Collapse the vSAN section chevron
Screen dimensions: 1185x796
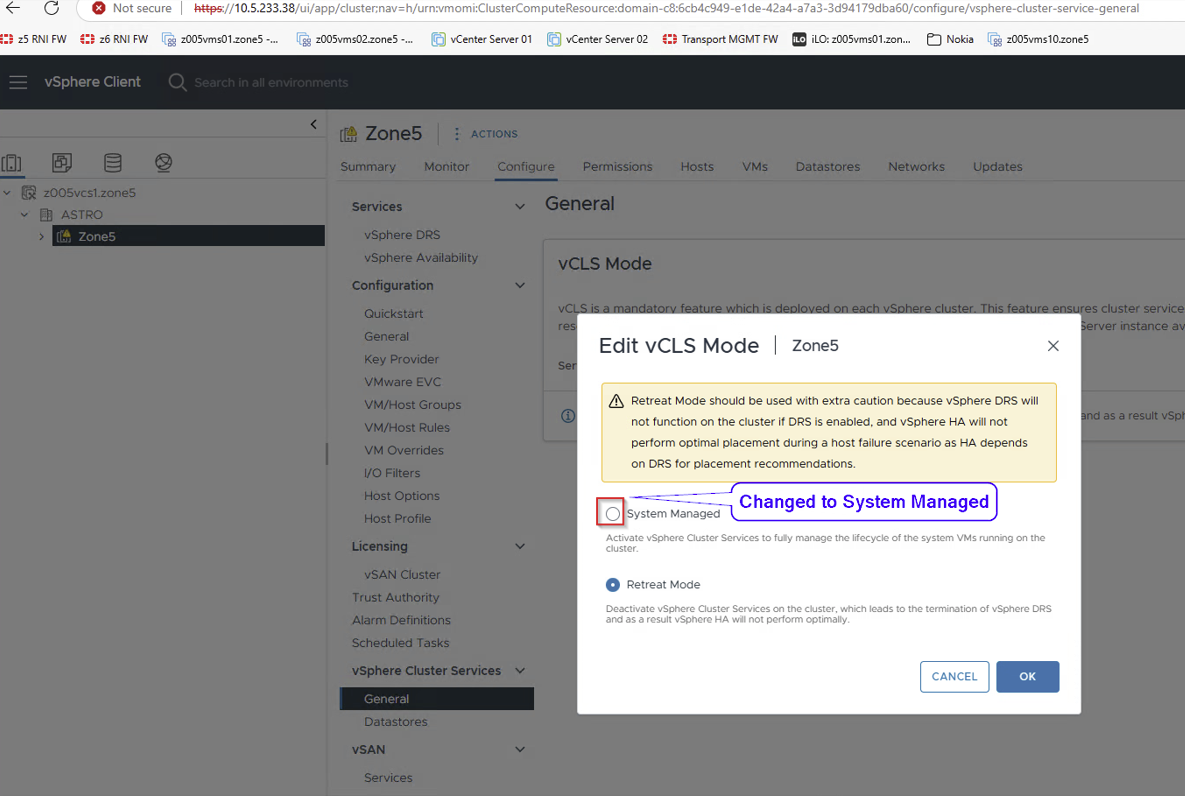tap(520, 749)
